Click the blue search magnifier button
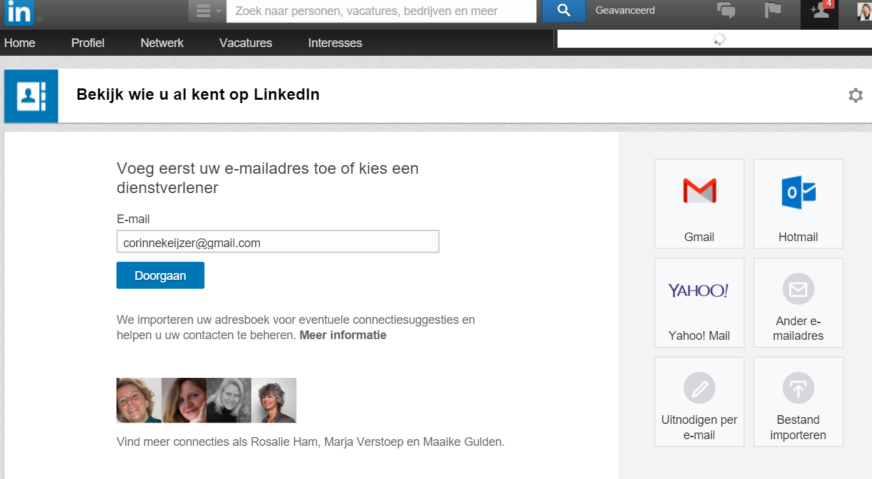Image resolution: width=872 pixels, height=479 pixels. pyautogui.click(x=564, y=11)
